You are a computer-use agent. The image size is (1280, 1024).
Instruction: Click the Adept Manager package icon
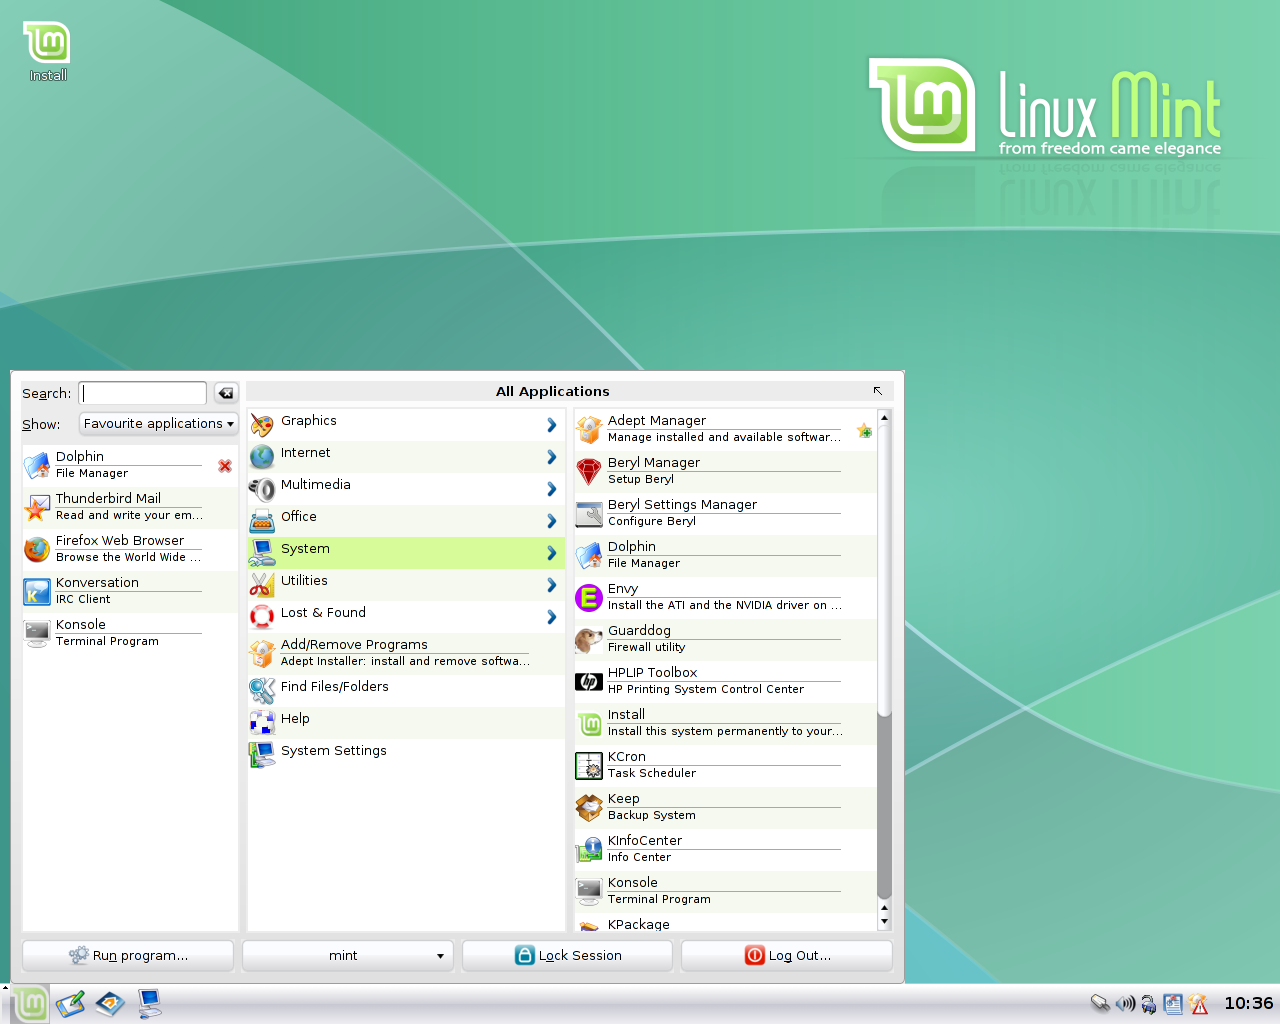click(589, 429)
